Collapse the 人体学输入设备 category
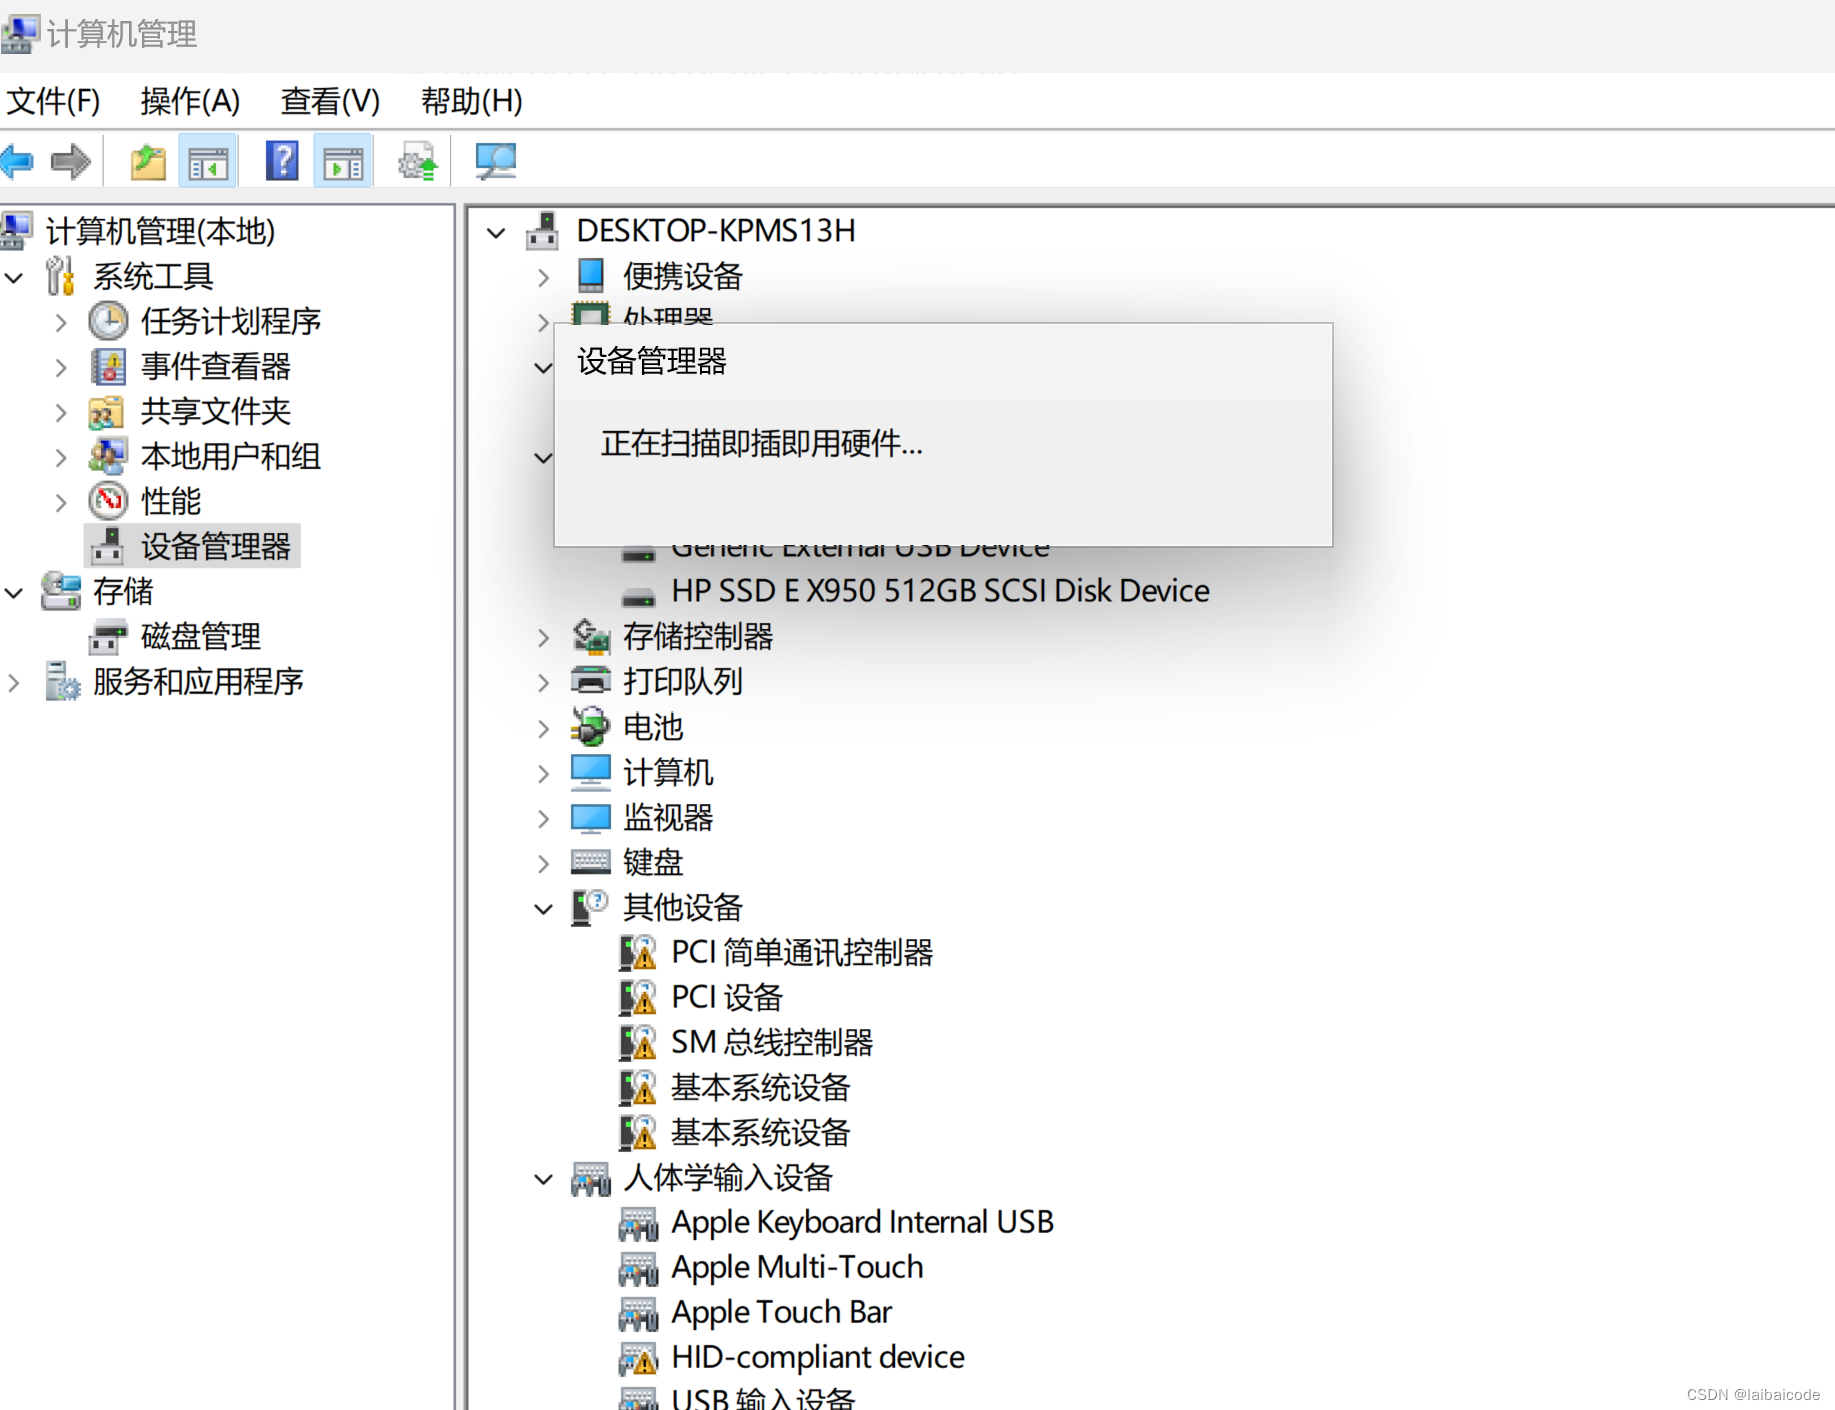 point(543,1179)
